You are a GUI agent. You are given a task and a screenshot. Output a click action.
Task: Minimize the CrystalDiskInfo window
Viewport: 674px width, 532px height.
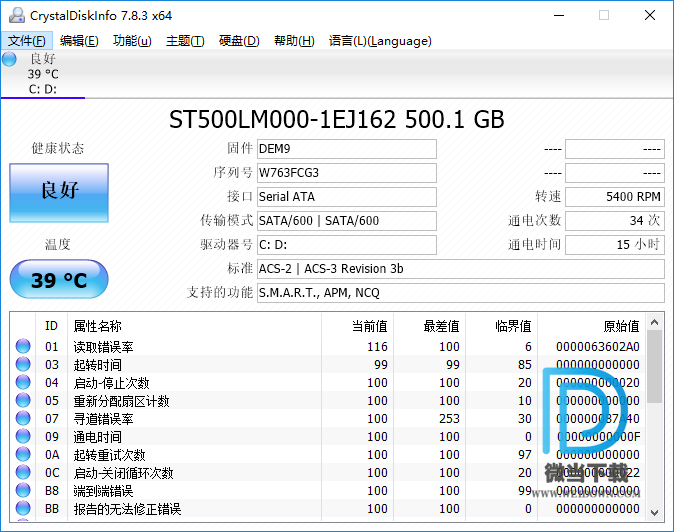559,15
